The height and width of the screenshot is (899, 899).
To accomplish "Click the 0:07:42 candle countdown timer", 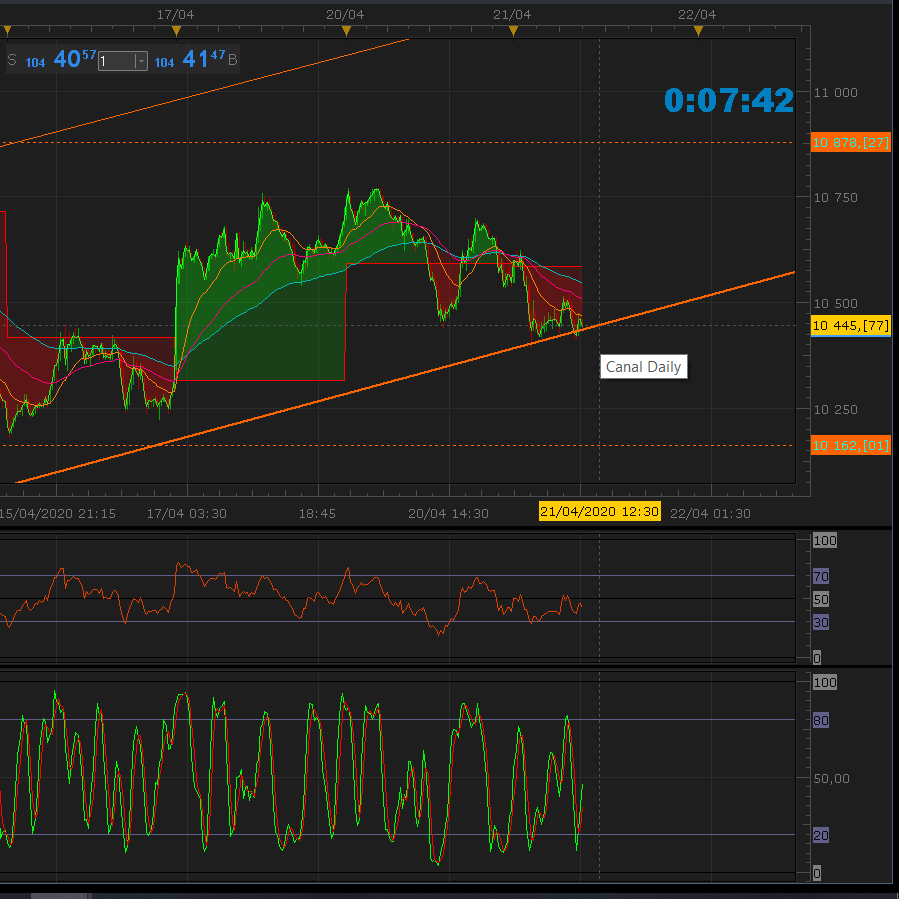I will [729, 100].
